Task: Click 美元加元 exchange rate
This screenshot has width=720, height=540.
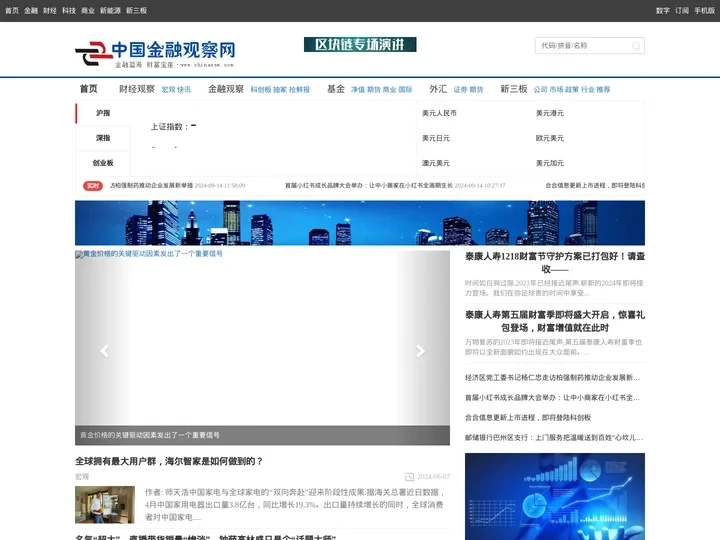Action: coord(550,163)
